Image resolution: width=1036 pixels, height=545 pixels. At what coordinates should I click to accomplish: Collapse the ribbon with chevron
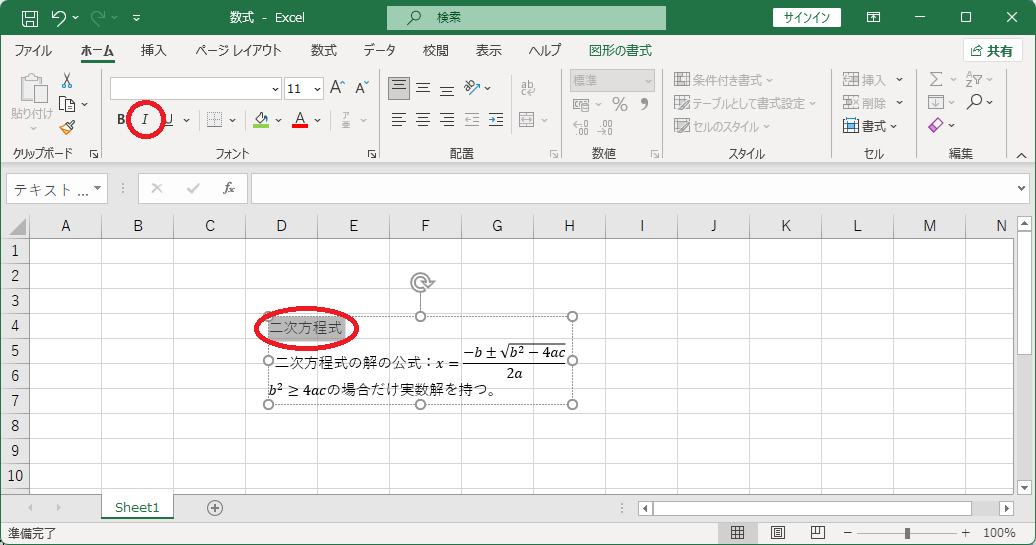(1021, 155)
